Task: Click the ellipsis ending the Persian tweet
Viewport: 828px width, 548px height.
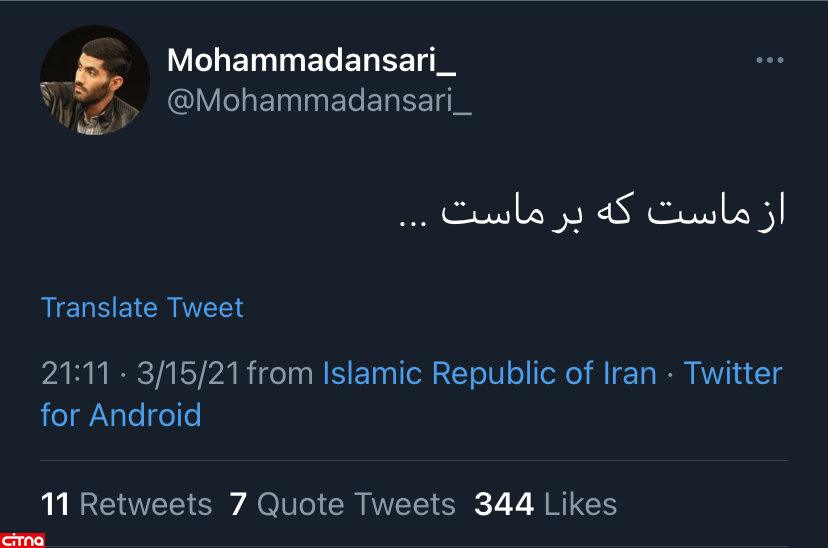Action: pos(414,222)
